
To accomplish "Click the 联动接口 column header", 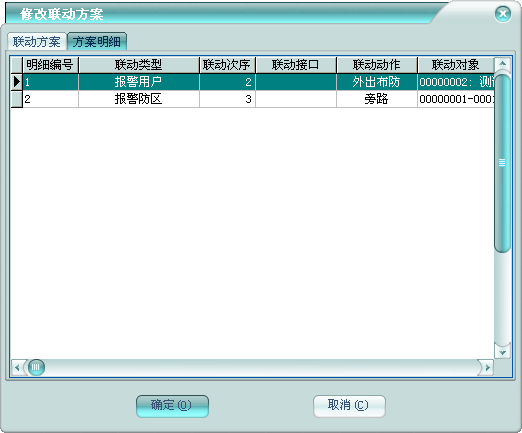I will click(x=296, y=65).
